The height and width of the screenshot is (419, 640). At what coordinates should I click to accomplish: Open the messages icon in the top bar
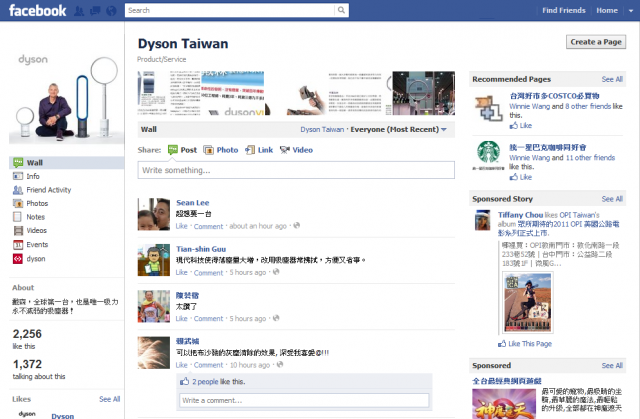click(95, 11)
